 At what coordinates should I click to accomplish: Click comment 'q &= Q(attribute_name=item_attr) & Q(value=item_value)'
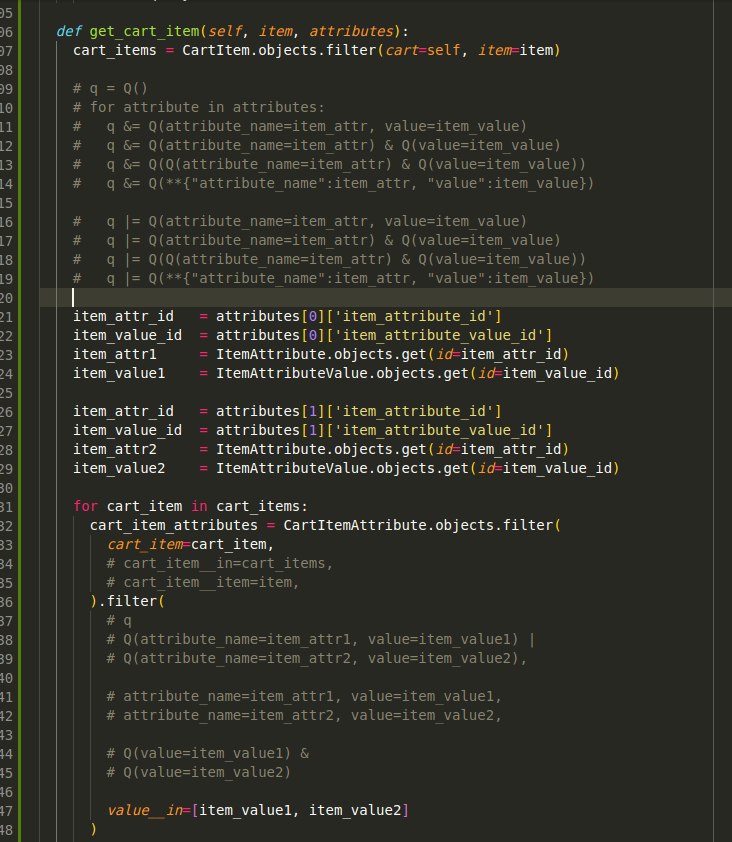(334, 146)
